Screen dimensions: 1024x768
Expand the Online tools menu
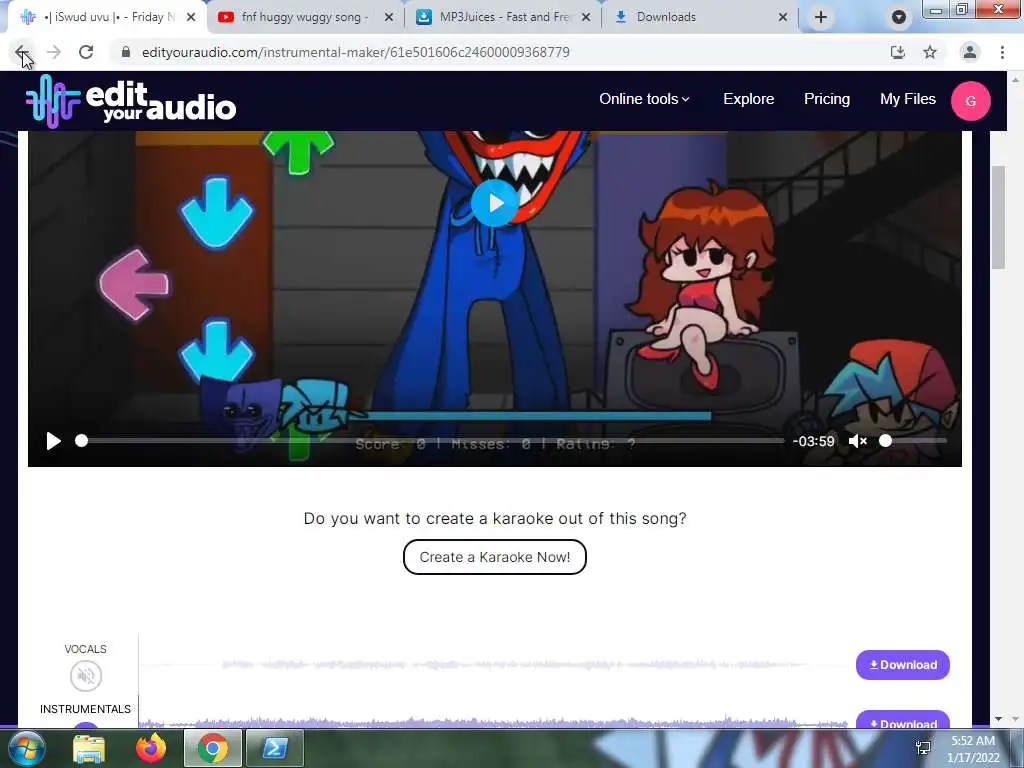[x=644, y=99]
